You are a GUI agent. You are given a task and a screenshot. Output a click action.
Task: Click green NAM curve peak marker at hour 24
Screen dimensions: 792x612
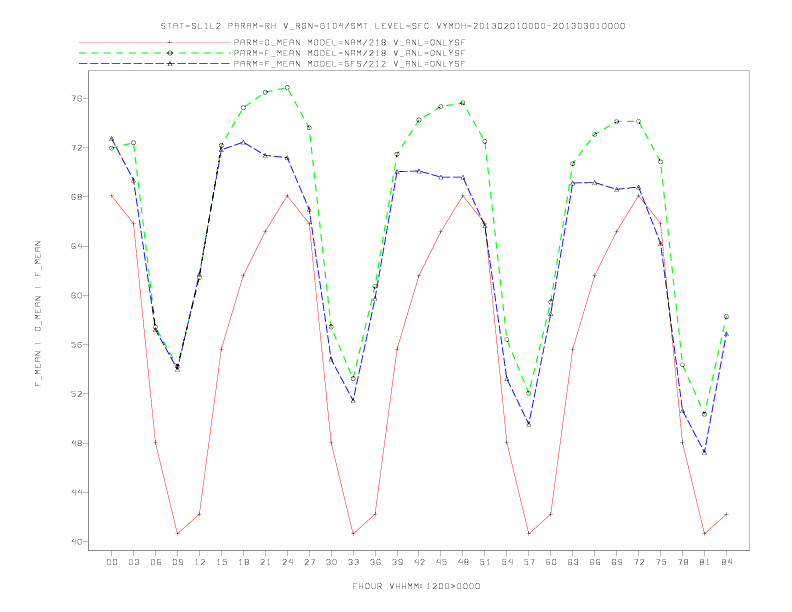click(287, 87)
